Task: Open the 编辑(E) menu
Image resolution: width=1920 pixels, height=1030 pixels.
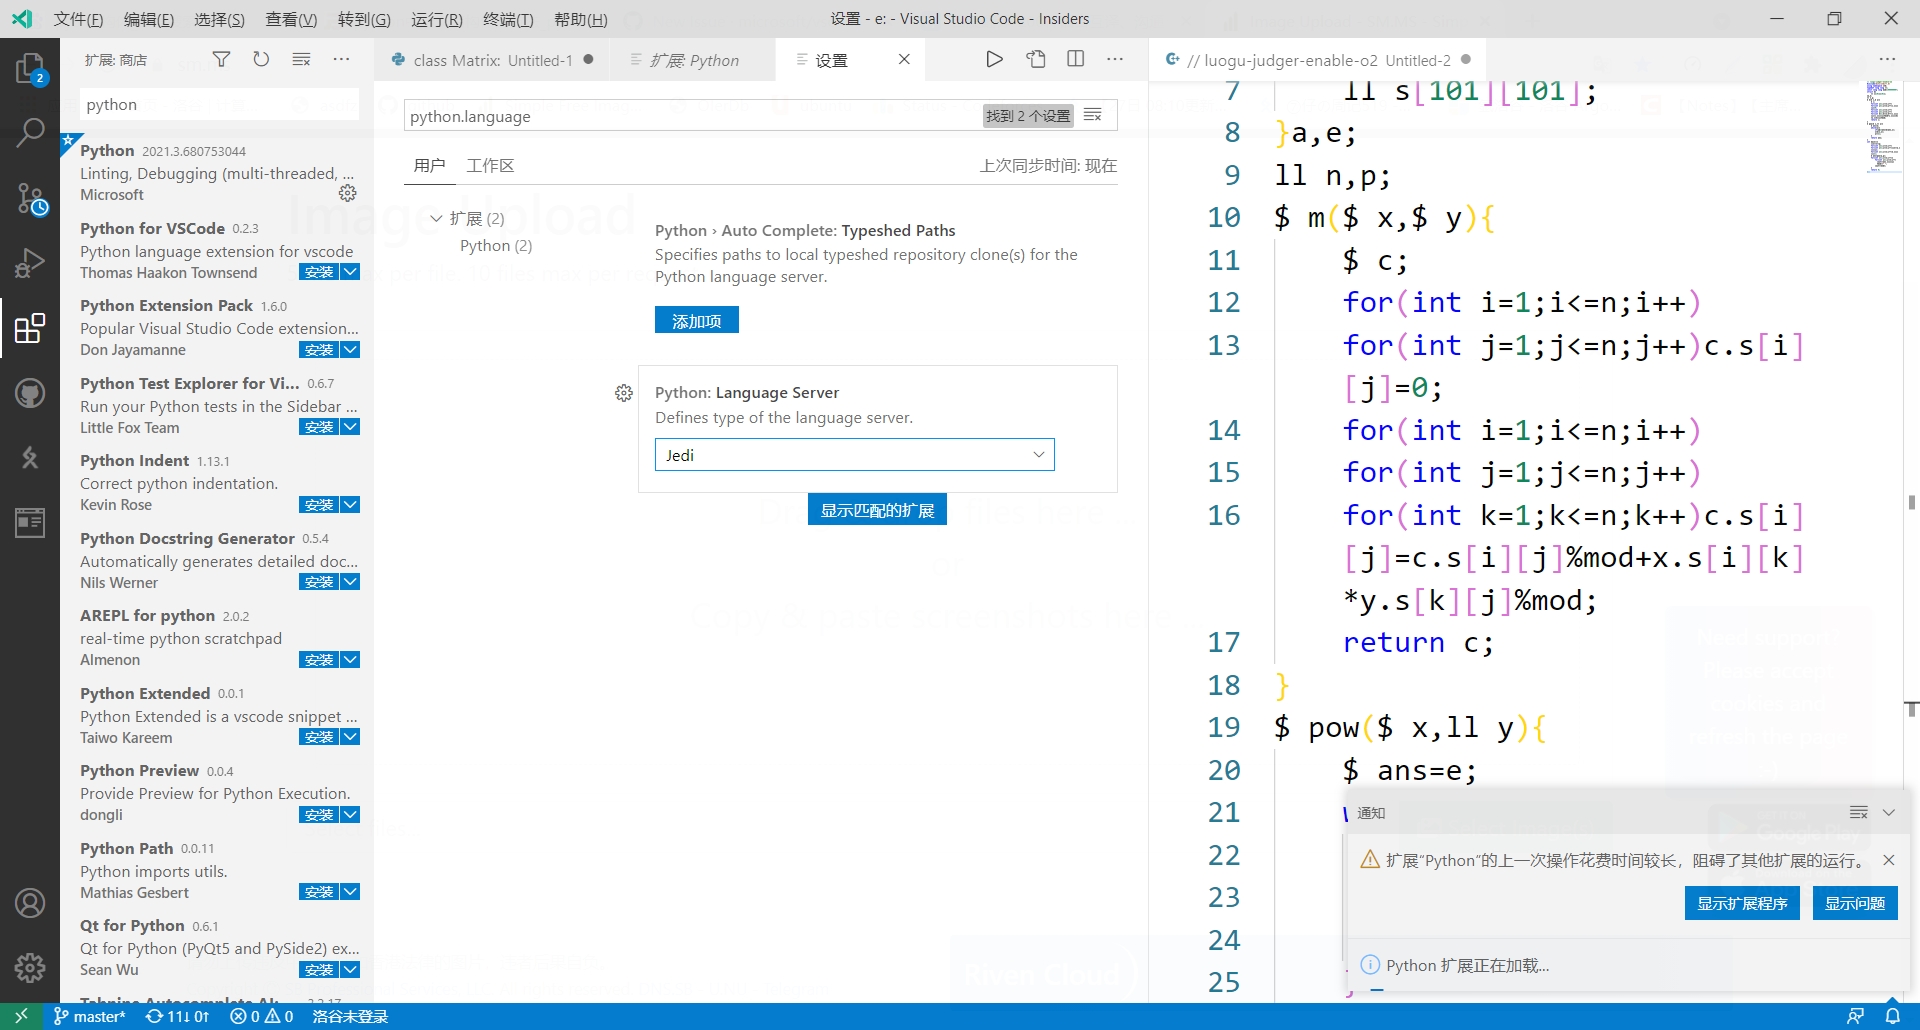Action: (148, 19)
